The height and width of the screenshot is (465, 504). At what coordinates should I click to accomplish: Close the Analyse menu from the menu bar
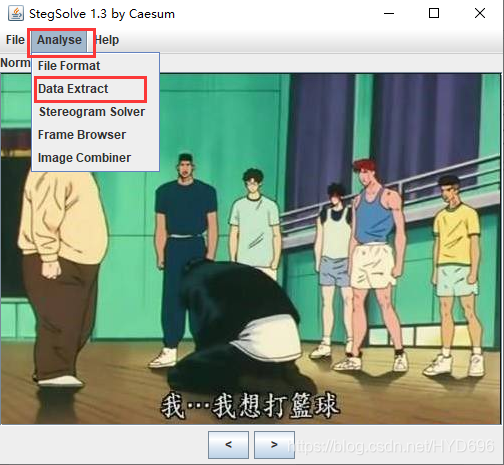tap(59, 40)
